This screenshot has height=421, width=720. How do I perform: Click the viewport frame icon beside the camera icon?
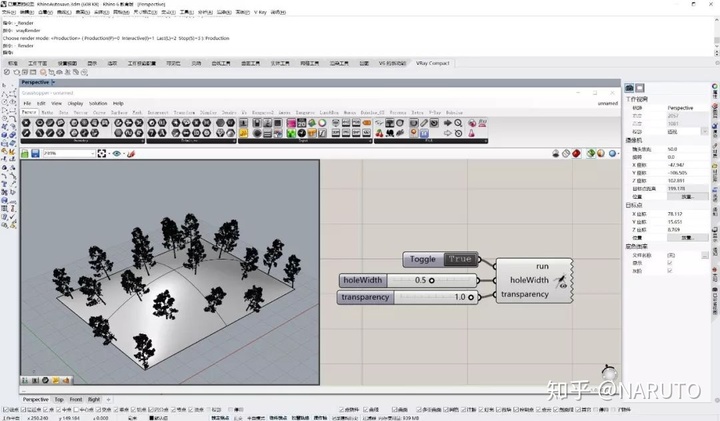[640, 88]
